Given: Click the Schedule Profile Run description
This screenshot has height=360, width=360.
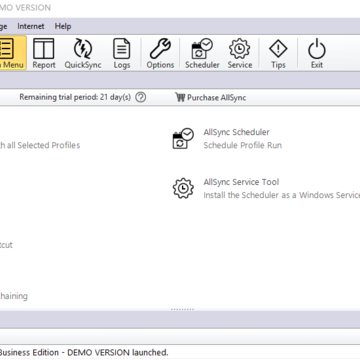Looking at the screenshot, I should [242, 145].
